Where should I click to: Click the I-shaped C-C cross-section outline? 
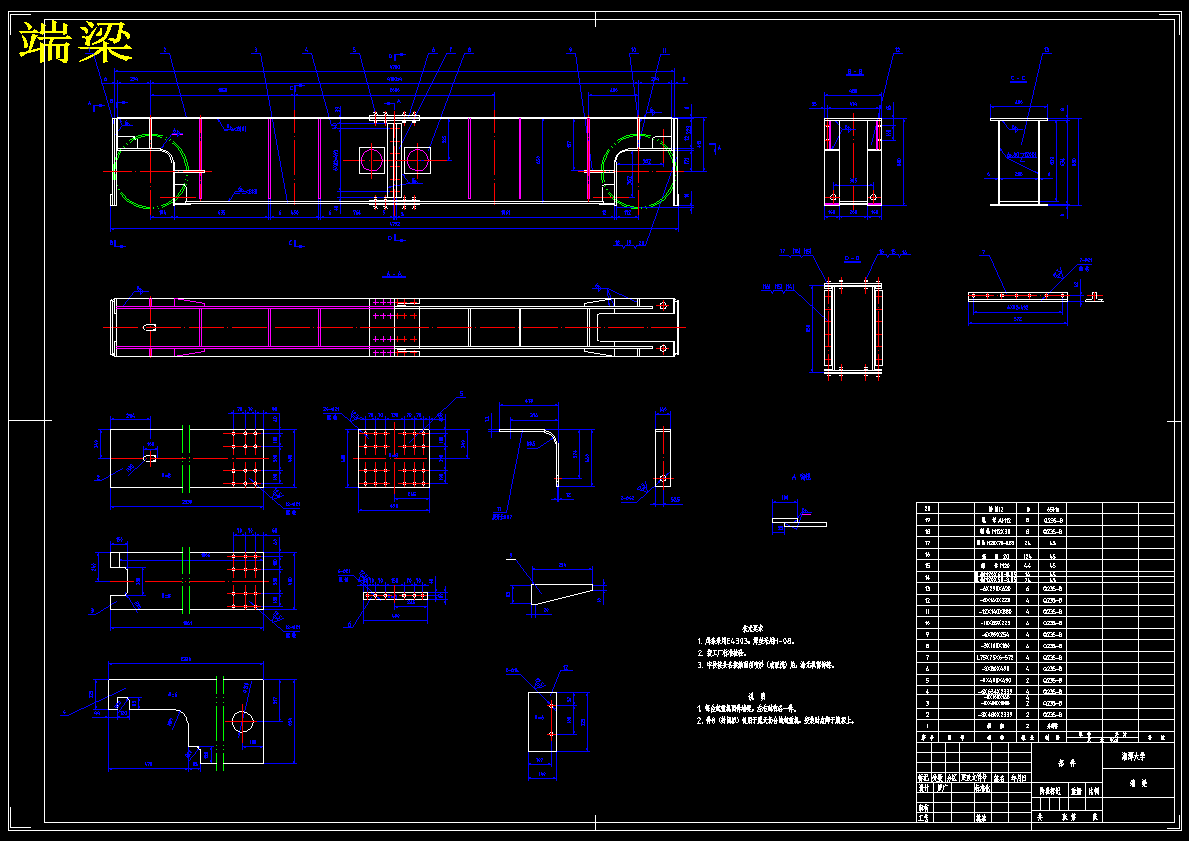[x=1018, y=162]
